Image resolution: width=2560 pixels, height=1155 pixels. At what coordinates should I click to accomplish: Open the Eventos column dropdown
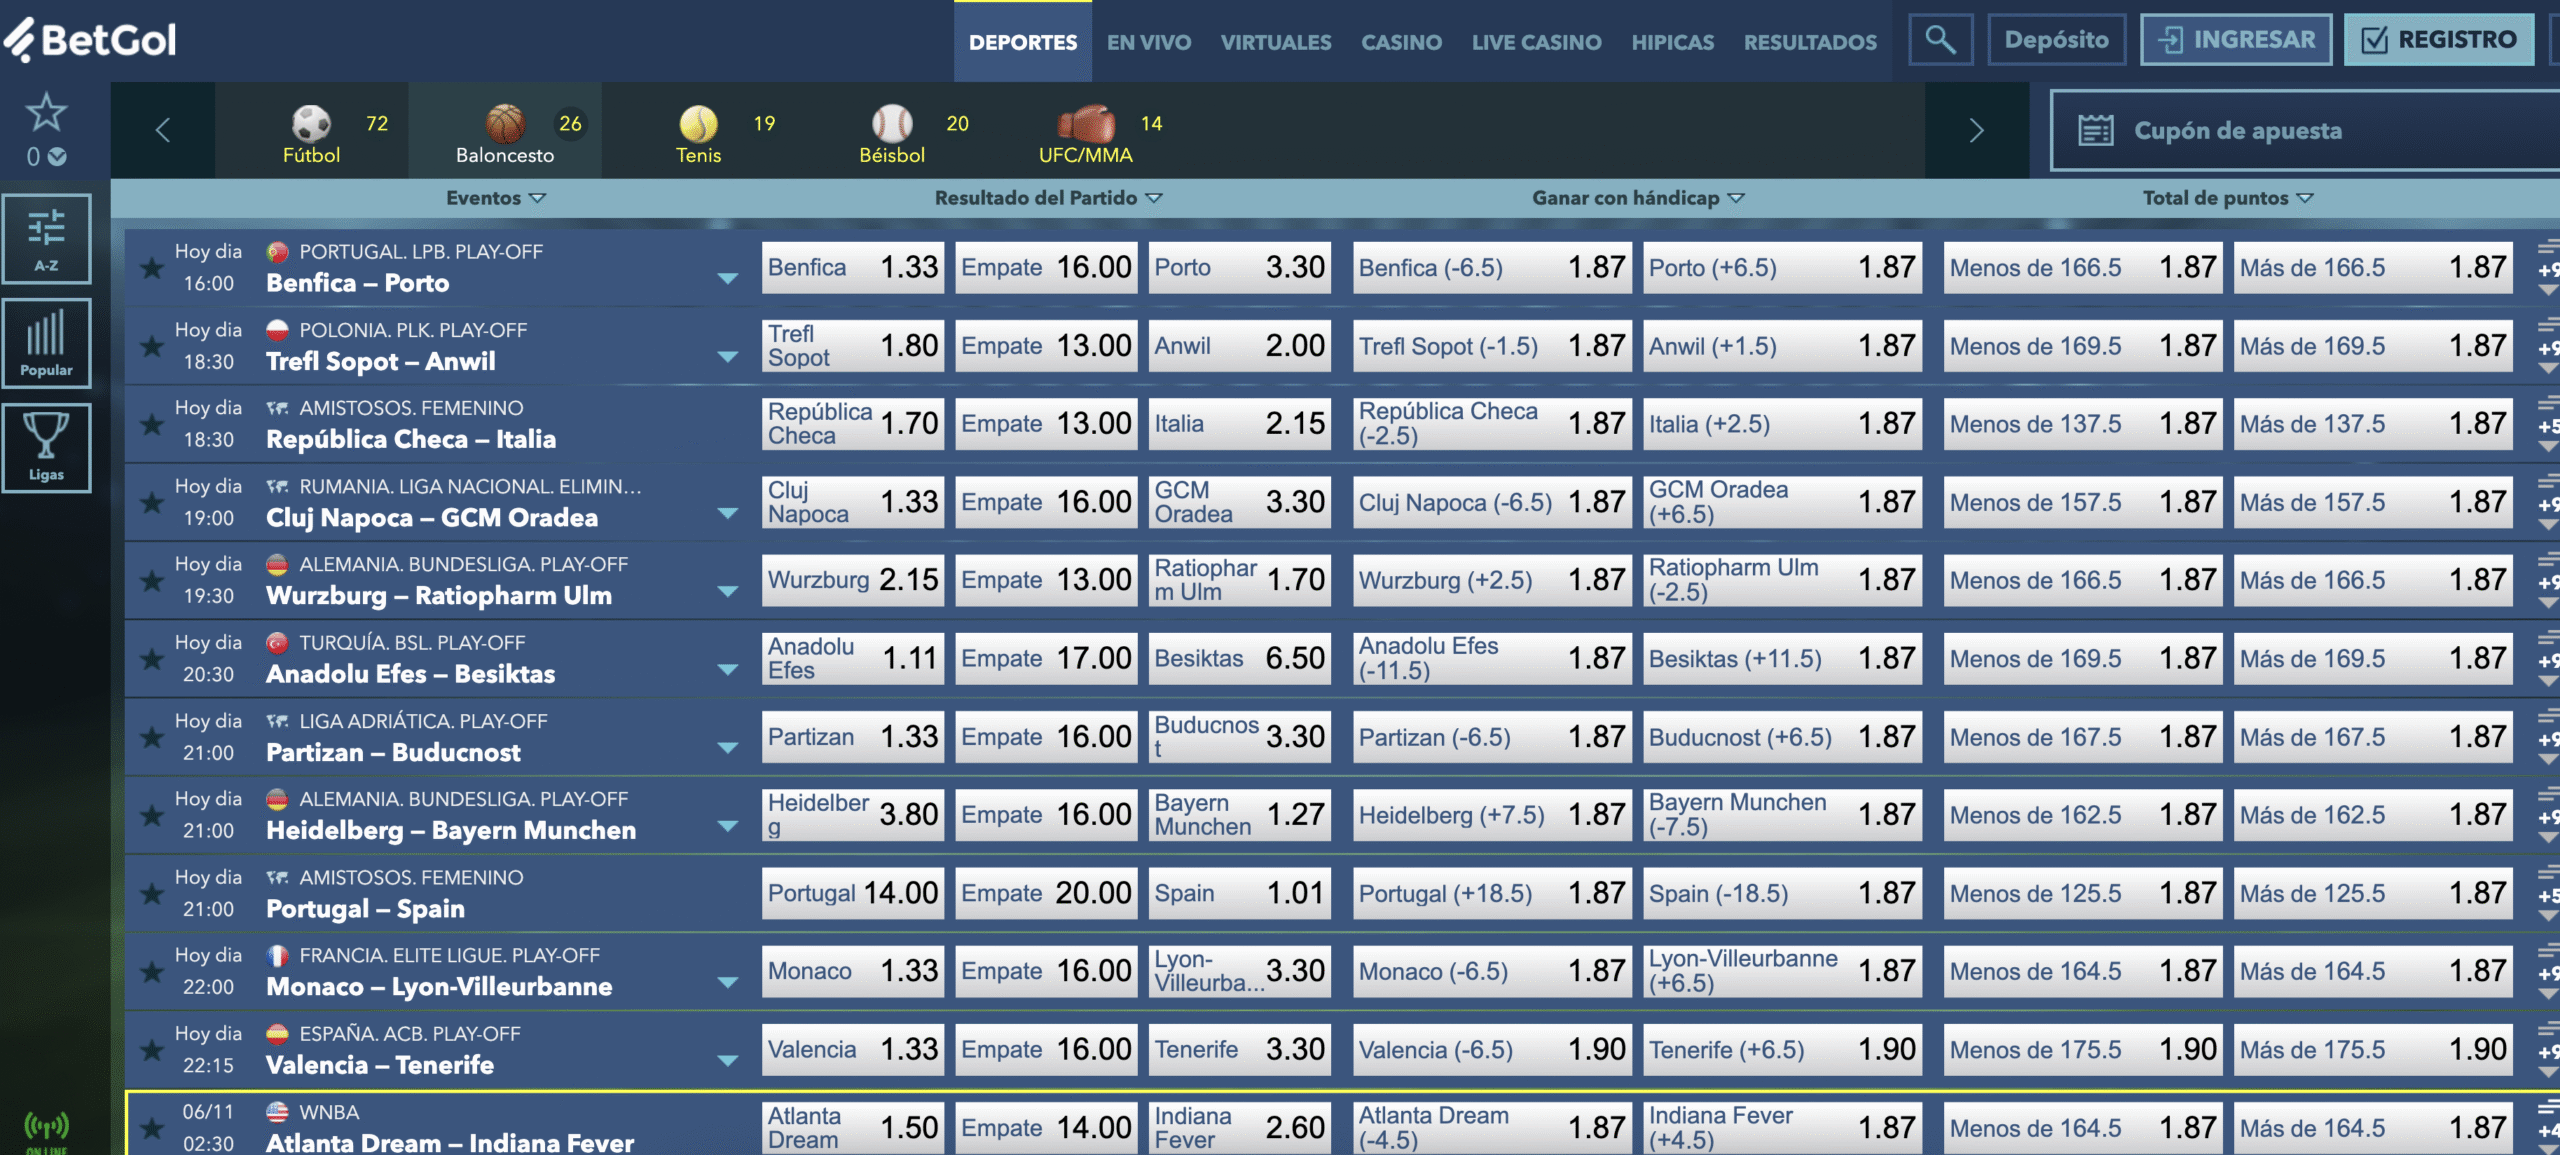pyautogui.click(x=496, y=198)
